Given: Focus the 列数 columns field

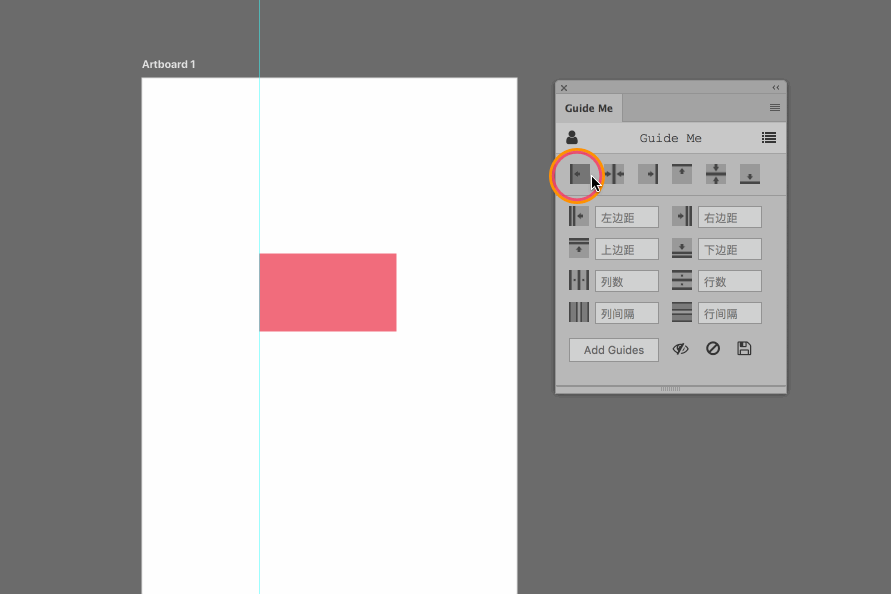Looking at the screenshot, I should pyautogui.click(x=627, y=281).
